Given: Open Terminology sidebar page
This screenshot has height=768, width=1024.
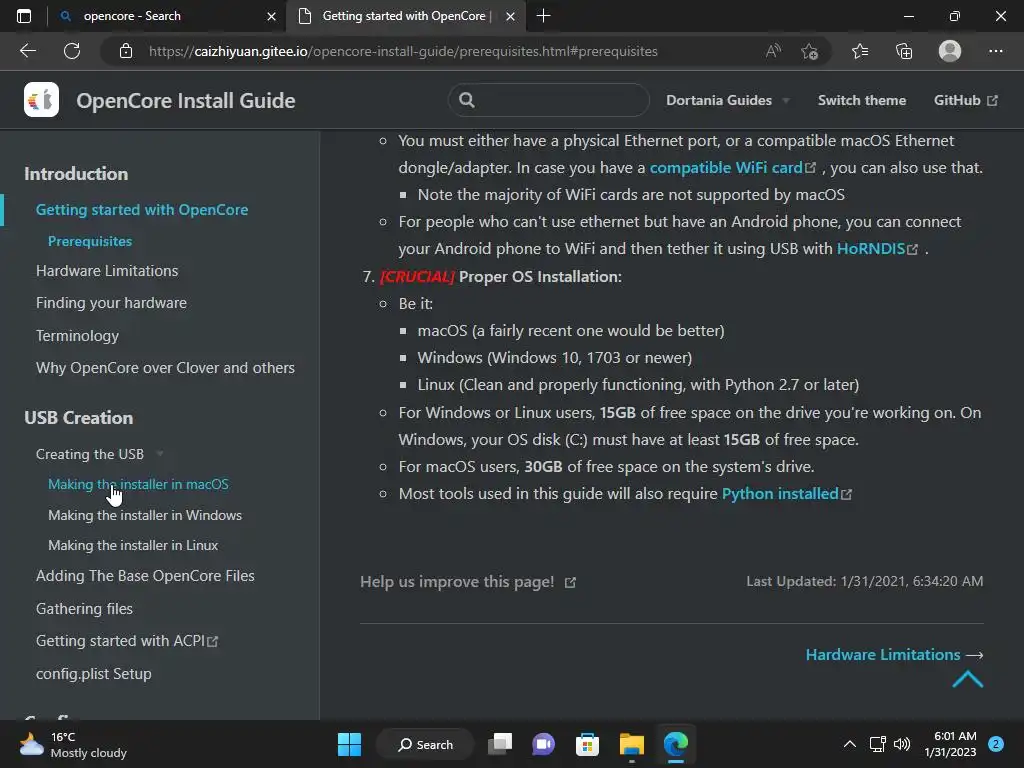Looking at the screenshot, I should point(77,335).
